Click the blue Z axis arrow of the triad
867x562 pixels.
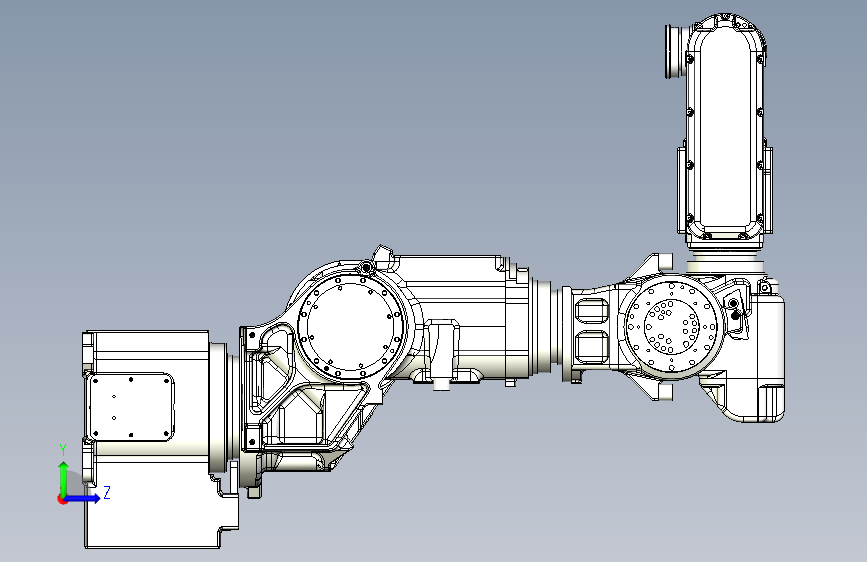point(83,498)
